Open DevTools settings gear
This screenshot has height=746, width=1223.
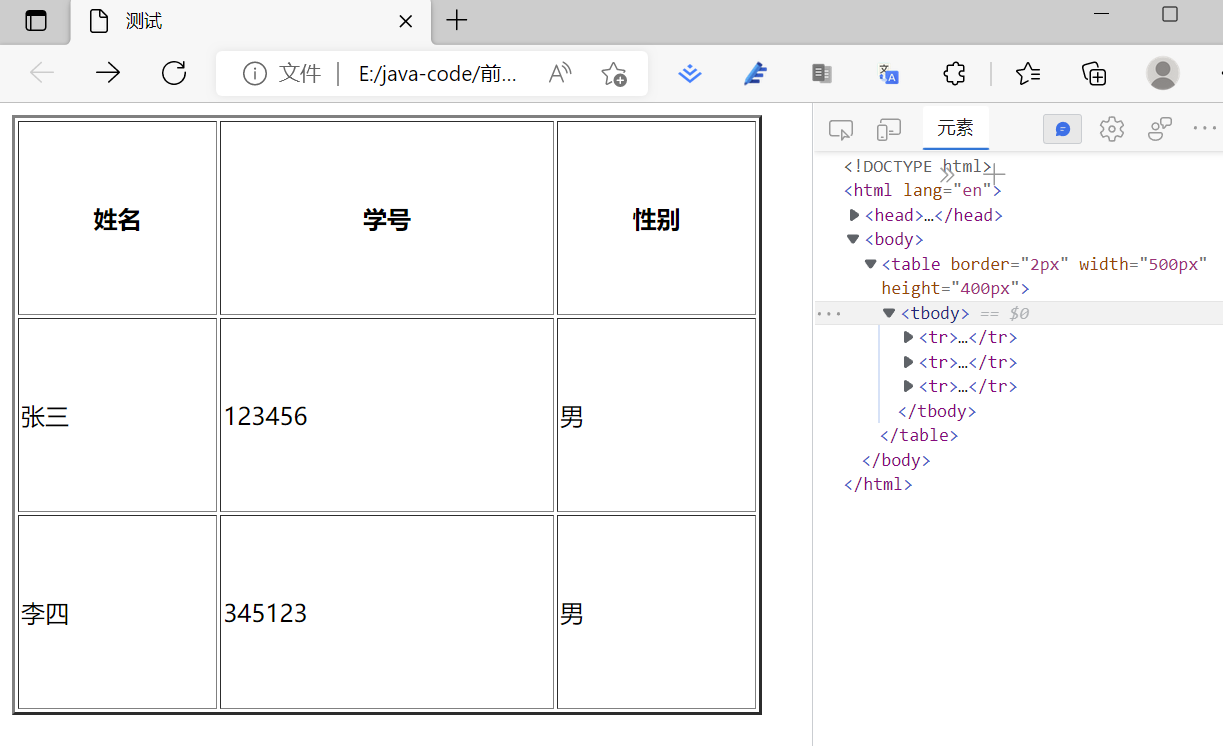1111,129
